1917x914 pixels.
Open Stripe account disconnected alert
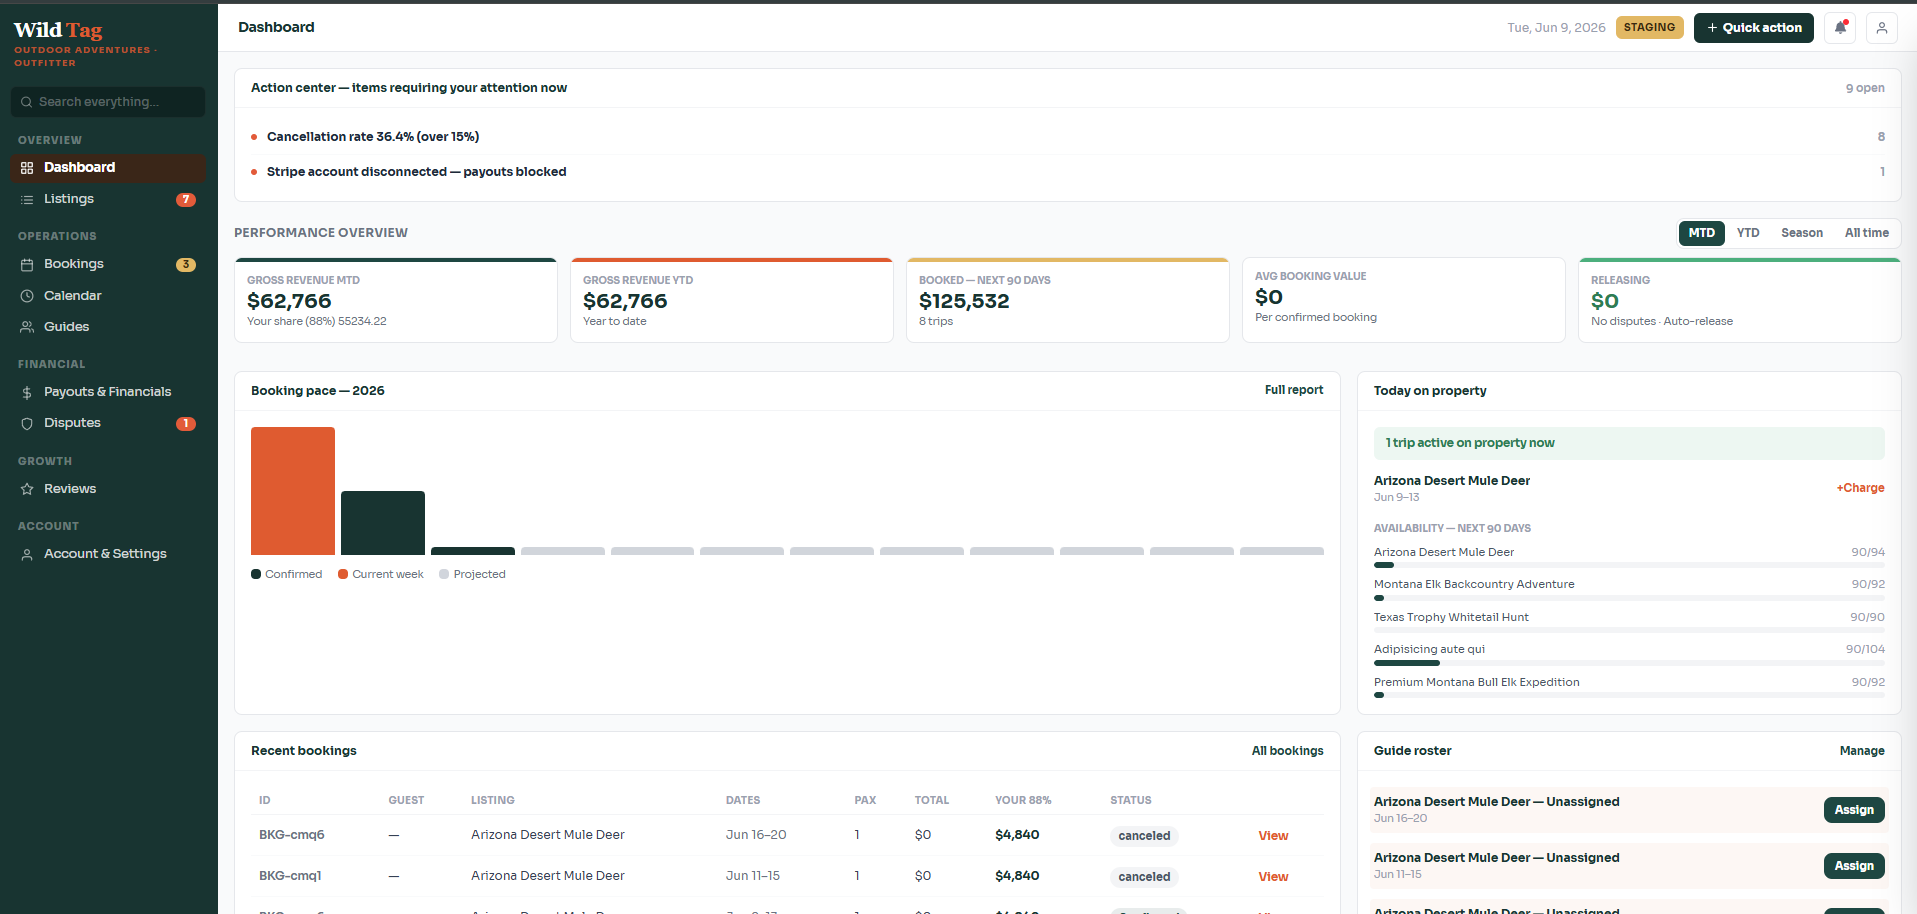coord(1067,172)
